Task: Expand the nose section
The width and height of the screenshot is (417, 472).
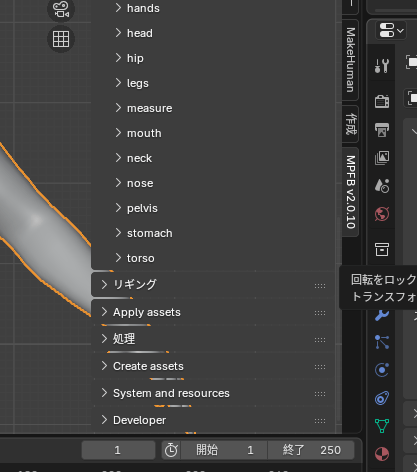Action: 134,183
